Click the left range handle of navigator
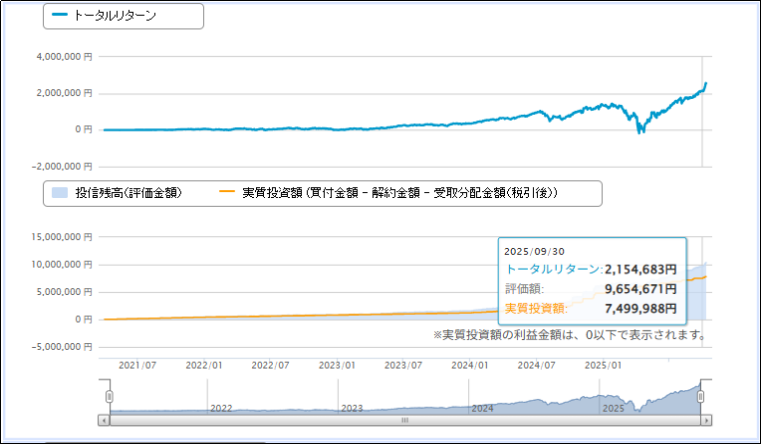Screen dimensions: 762x445 pos(109,397)
